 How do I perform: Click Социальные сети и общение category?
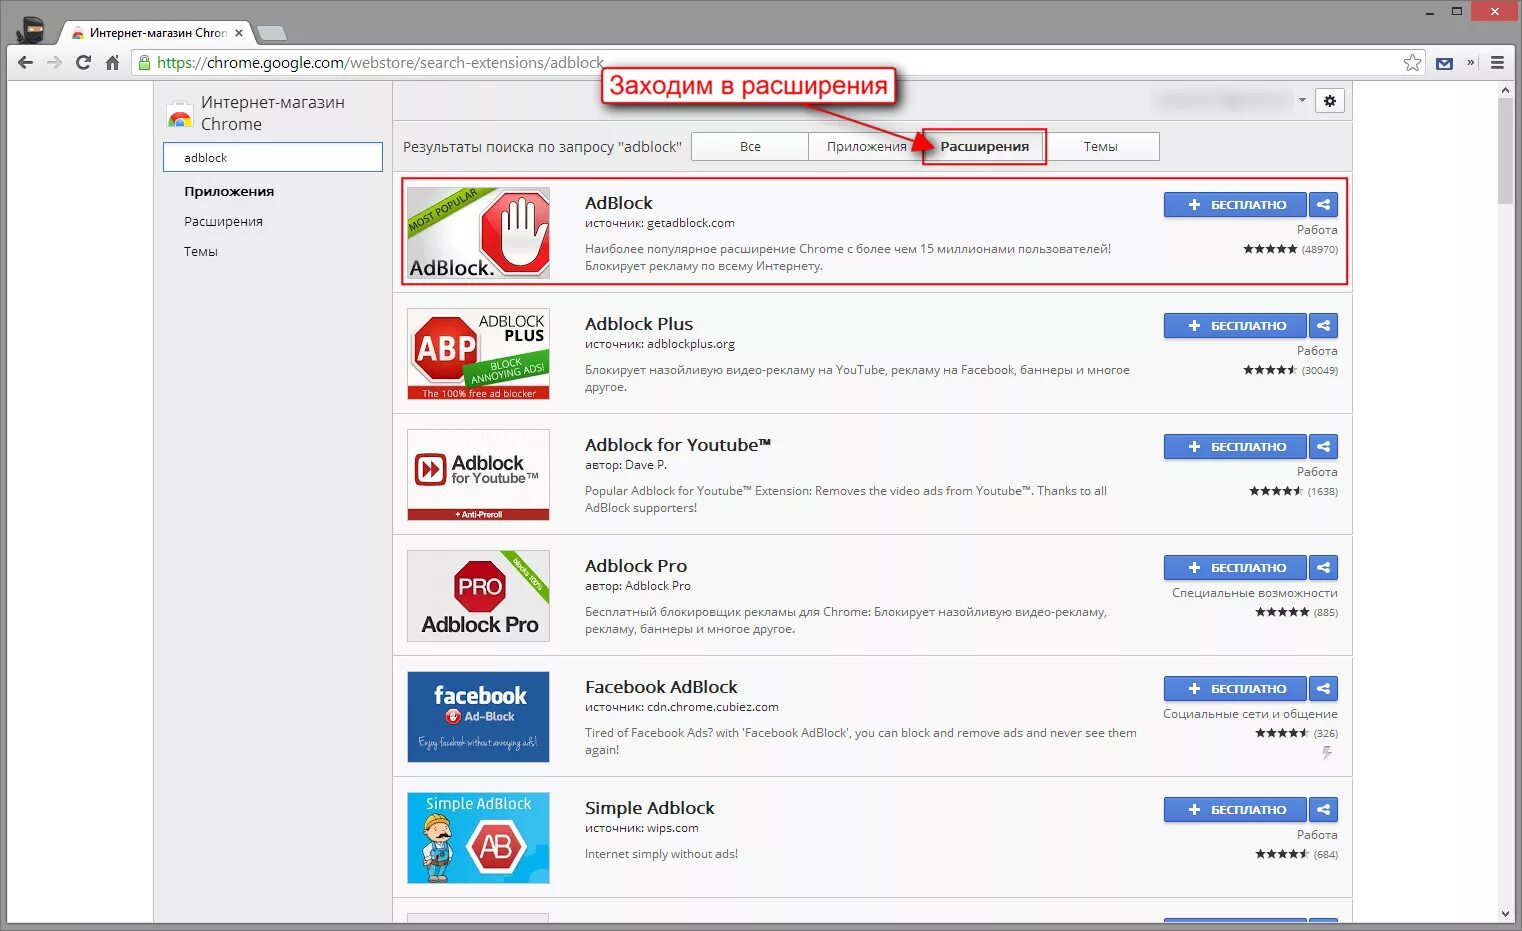click(1250, 714)
